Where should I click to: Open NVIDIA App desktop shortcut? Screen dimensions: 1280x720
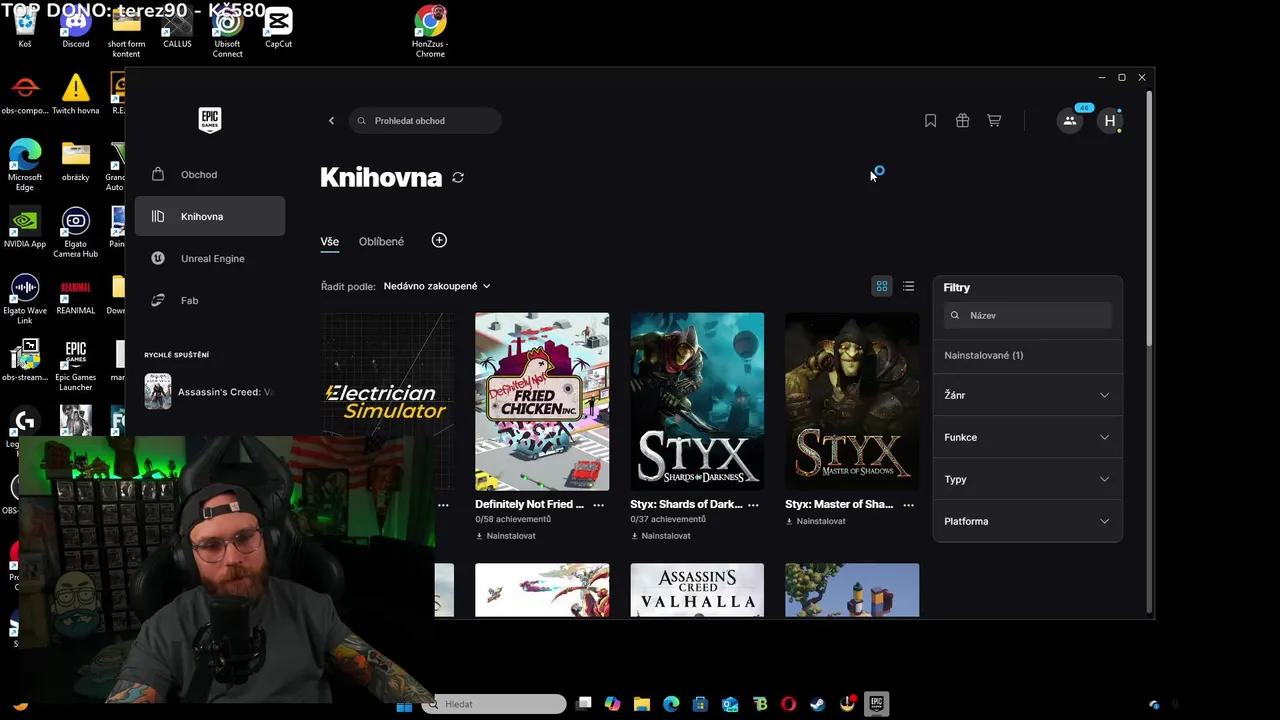[25, 228]
